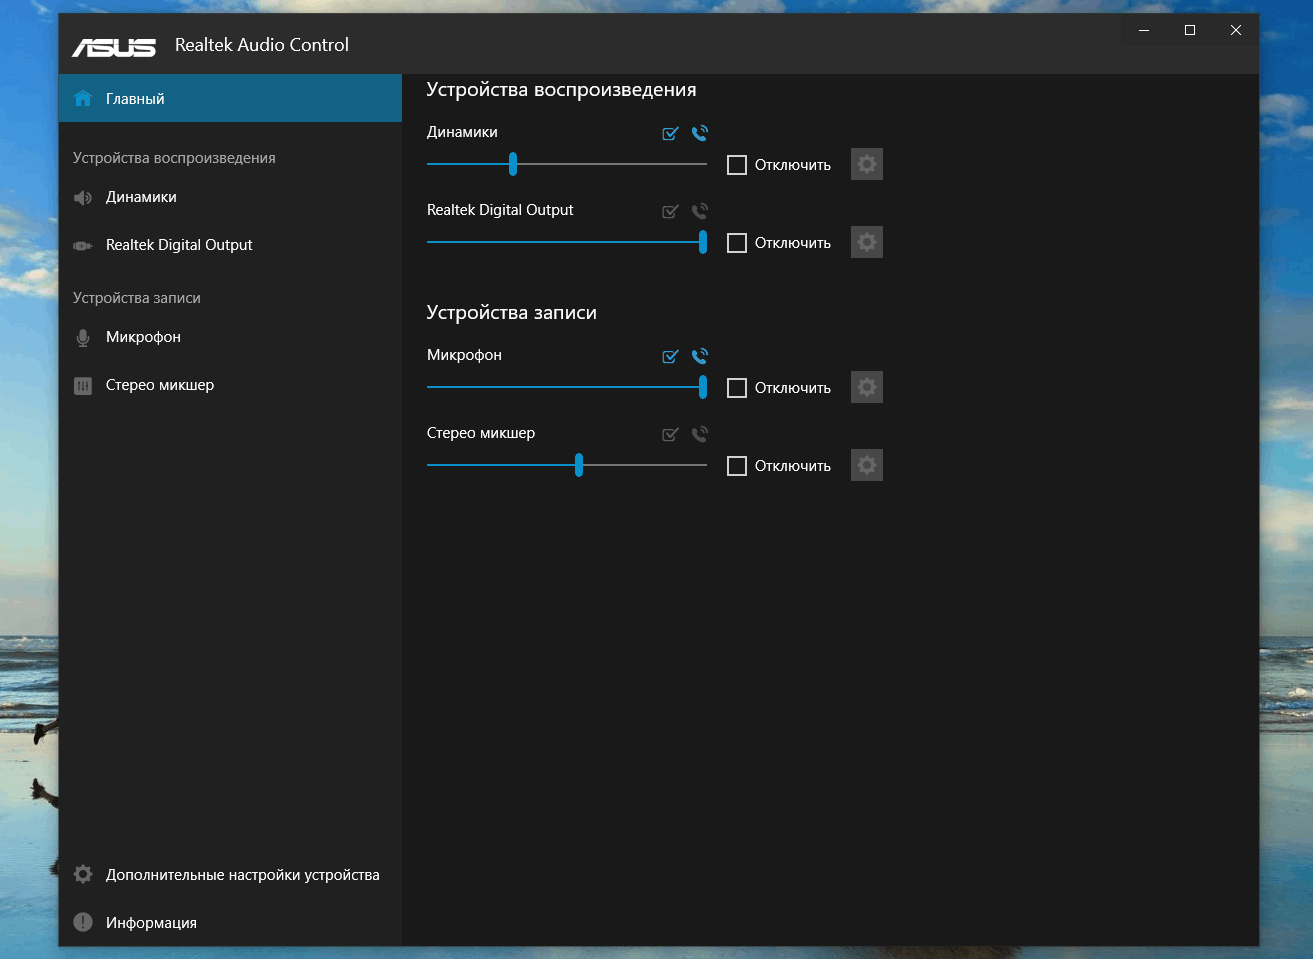This screenshot has height=959, width=1313.
Task: Click the digital output icon in sidebar
Action: tap(83, 246)
